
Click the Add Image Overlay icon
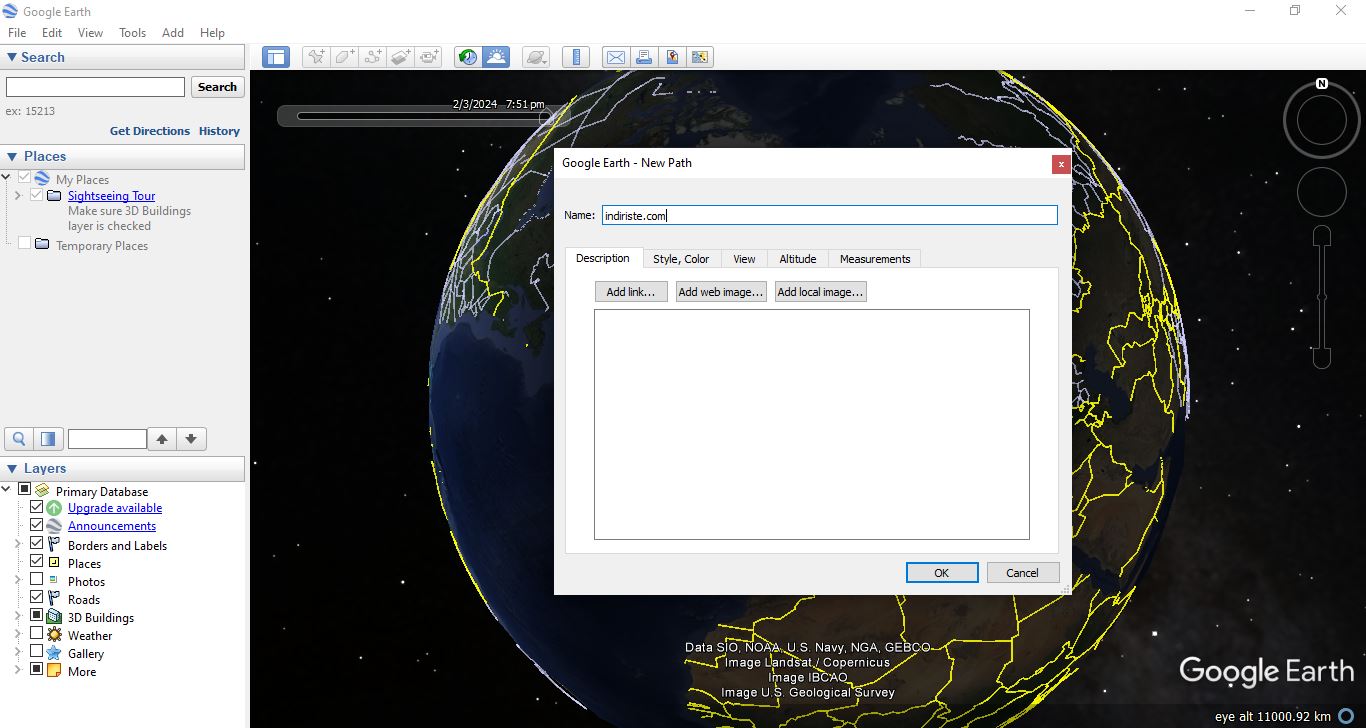click(x=401, y=57)
